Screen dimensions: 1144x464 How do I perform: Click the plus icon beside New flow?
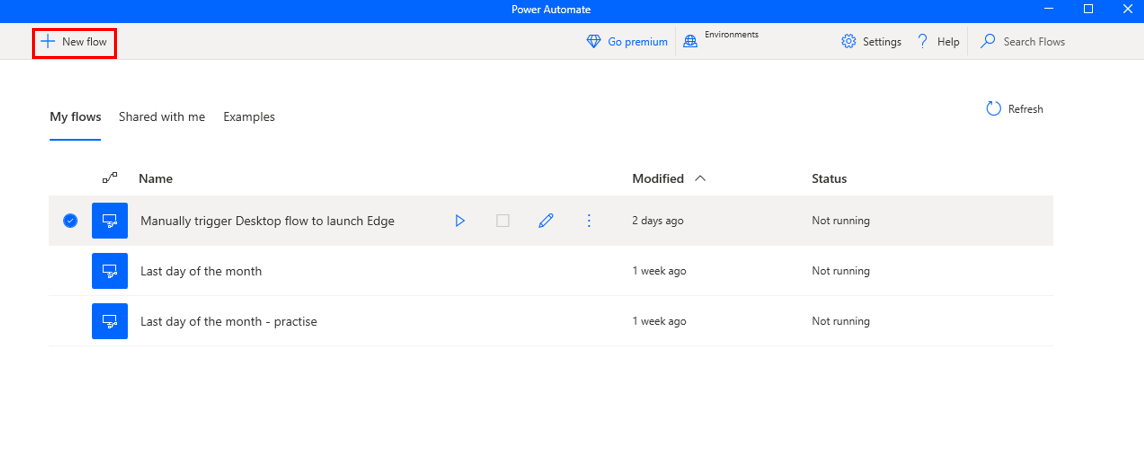48,42
